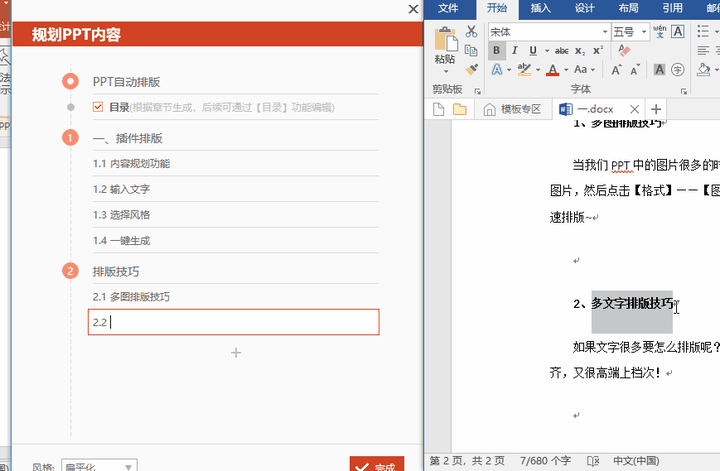
Task: Switch to the 设计 ribbon tab
Action: (584, 8)
